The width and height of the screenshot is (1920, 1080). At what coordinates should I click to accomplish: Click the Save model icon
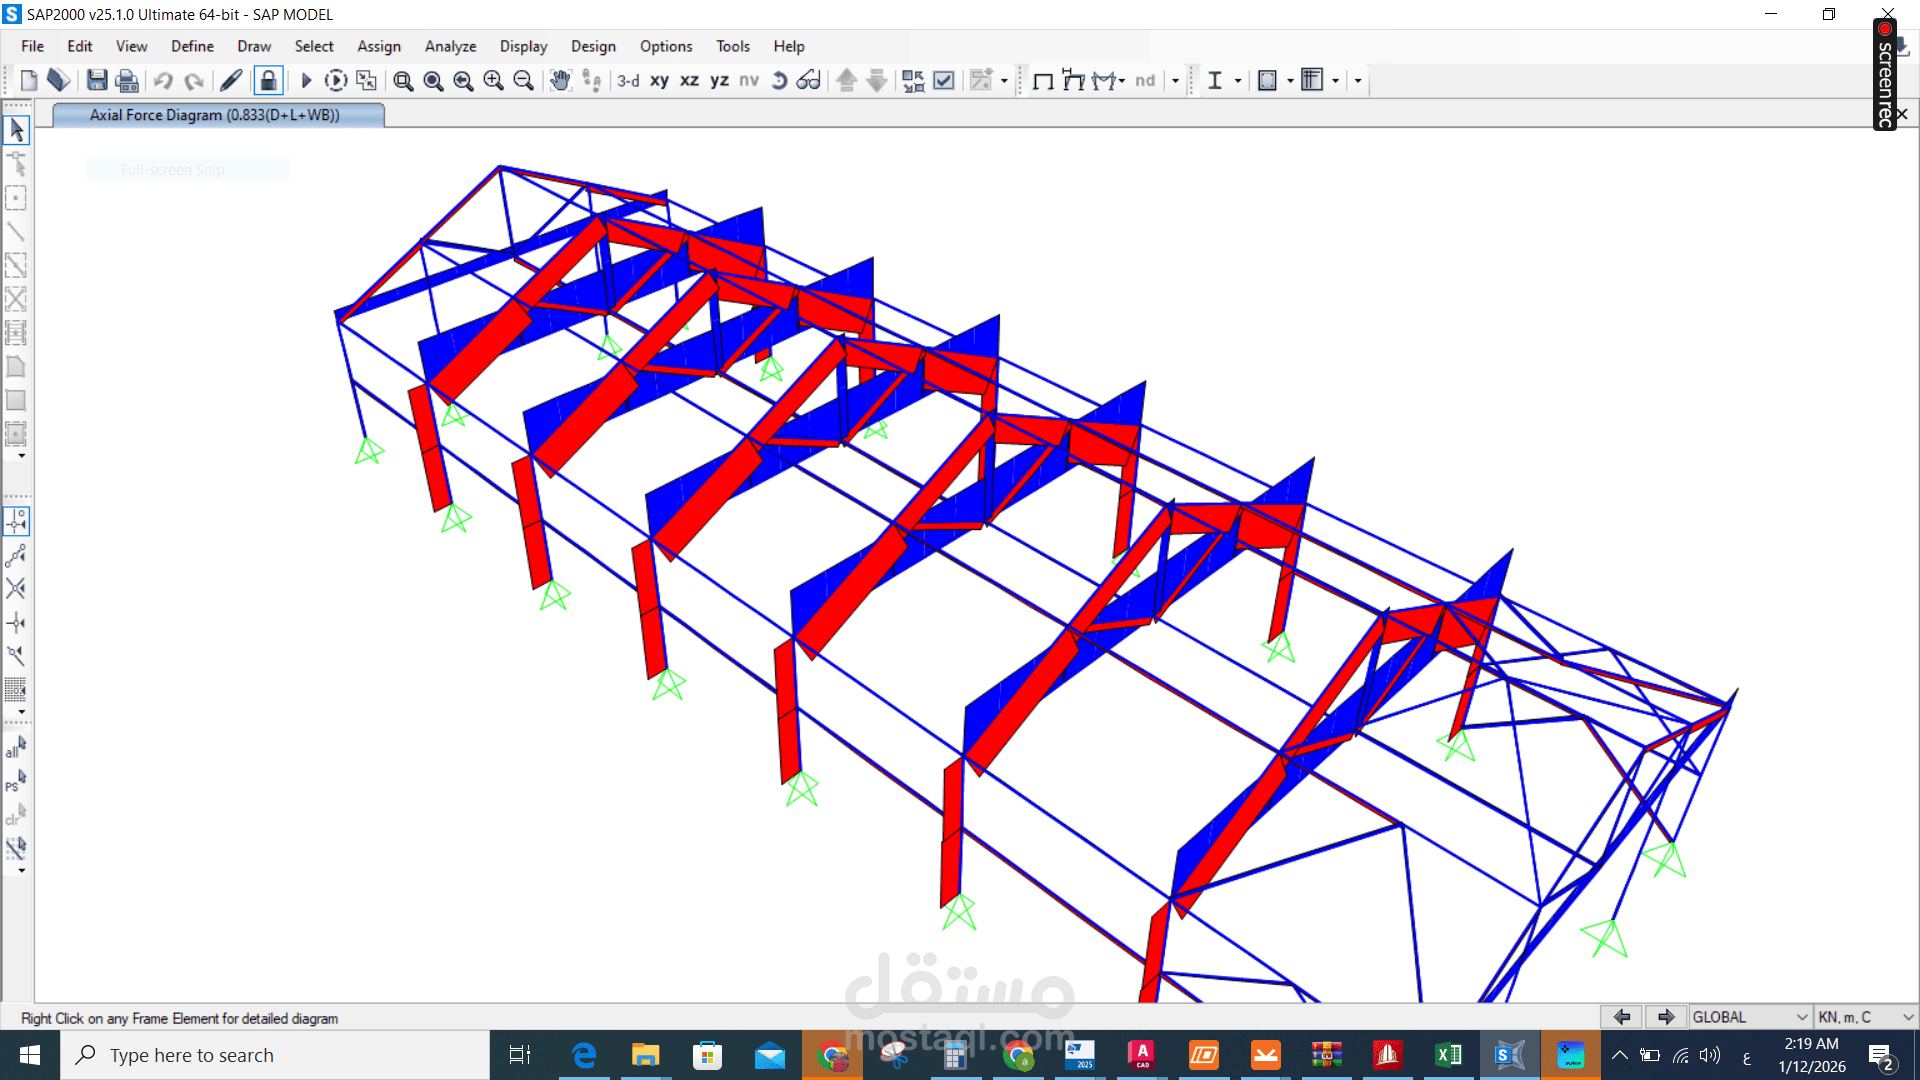[x=97, y=81]
